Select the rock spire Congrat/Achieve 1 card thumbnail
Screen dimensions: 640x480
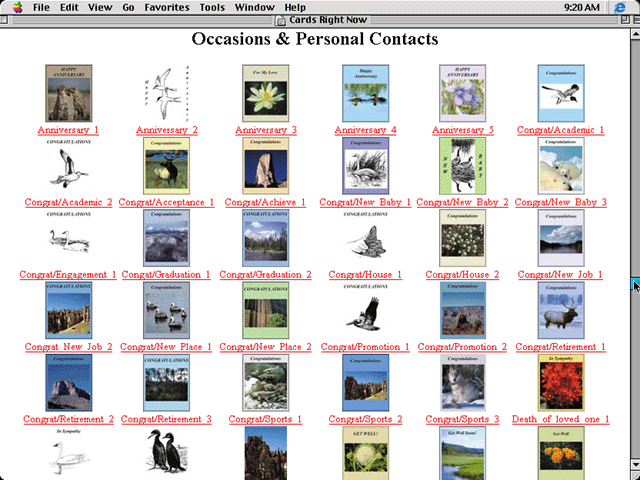[266, 166]
